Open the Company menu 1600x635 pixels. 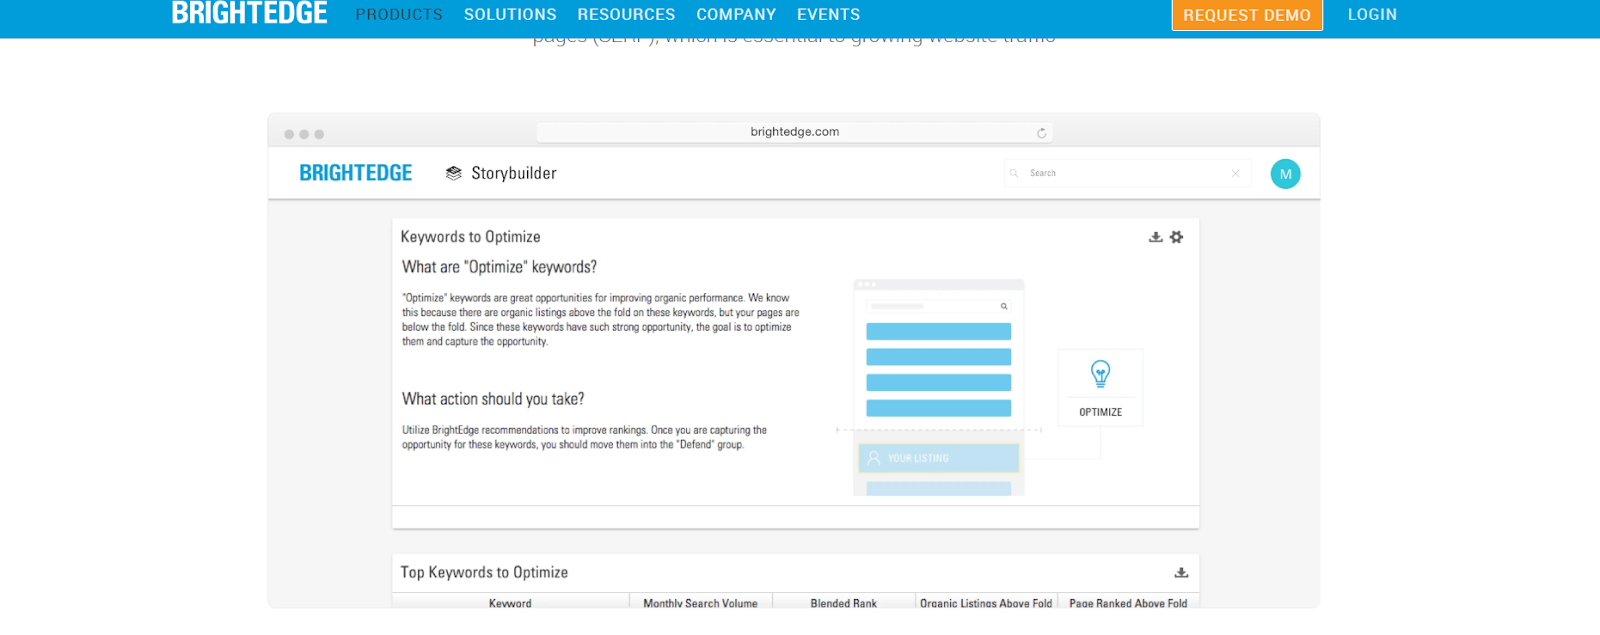[736, 15]
